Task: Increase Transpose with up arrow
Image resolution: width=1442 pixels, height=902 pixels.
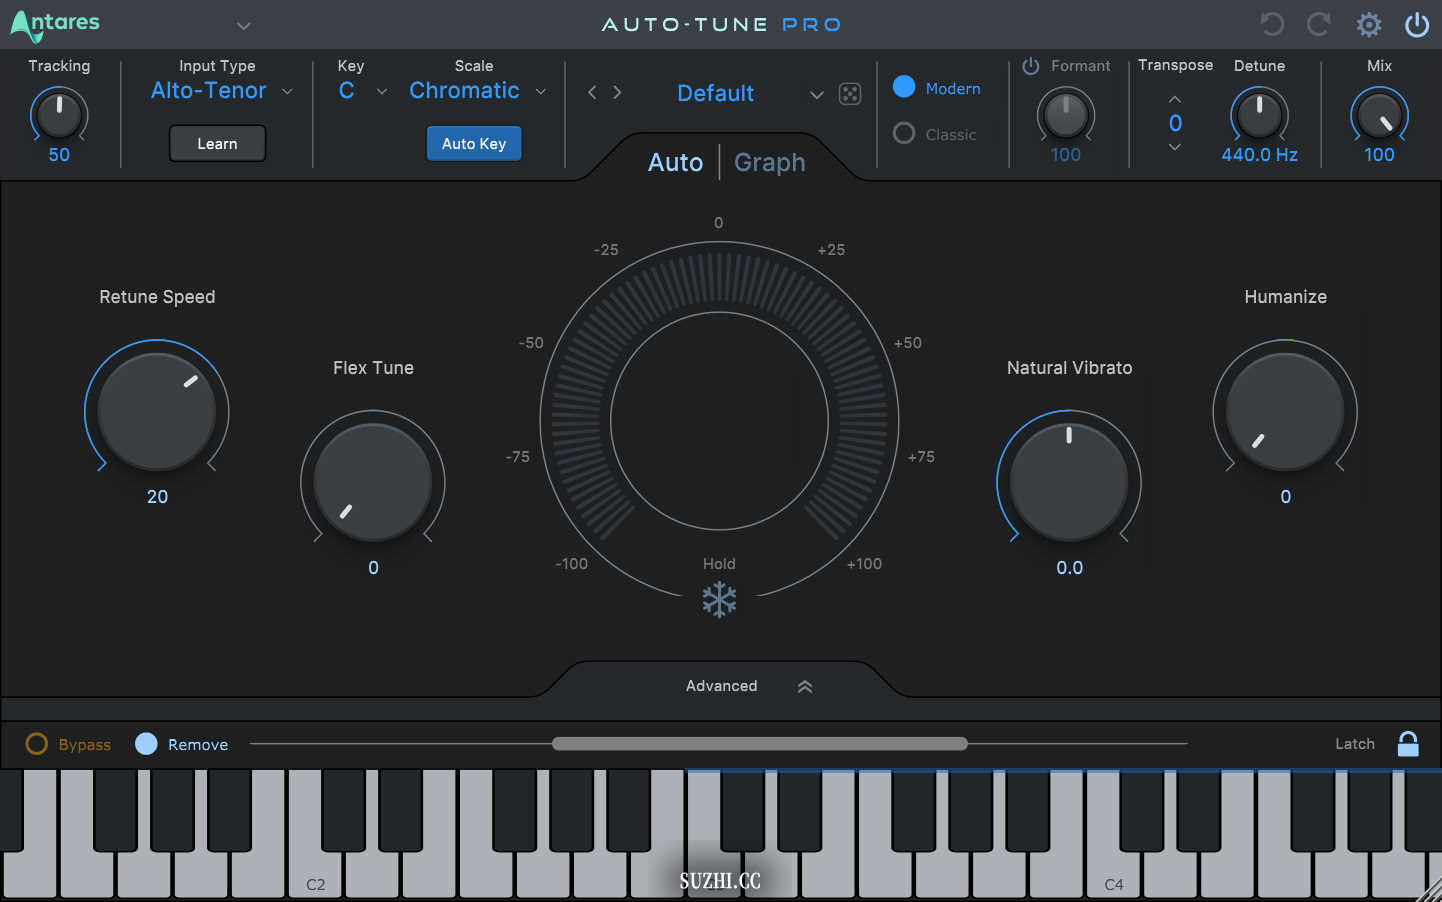Action: 1175,99
